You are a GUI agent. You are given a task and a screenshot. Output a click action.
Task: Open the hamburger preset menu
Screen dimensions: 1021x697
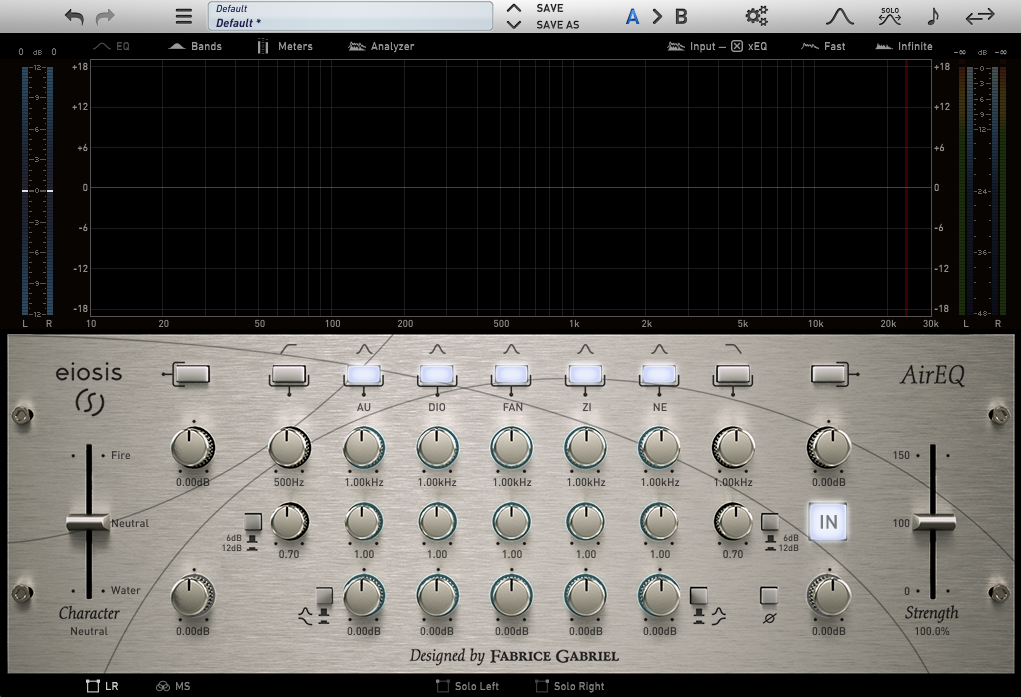pyautogui.click(x=184, y=16)
